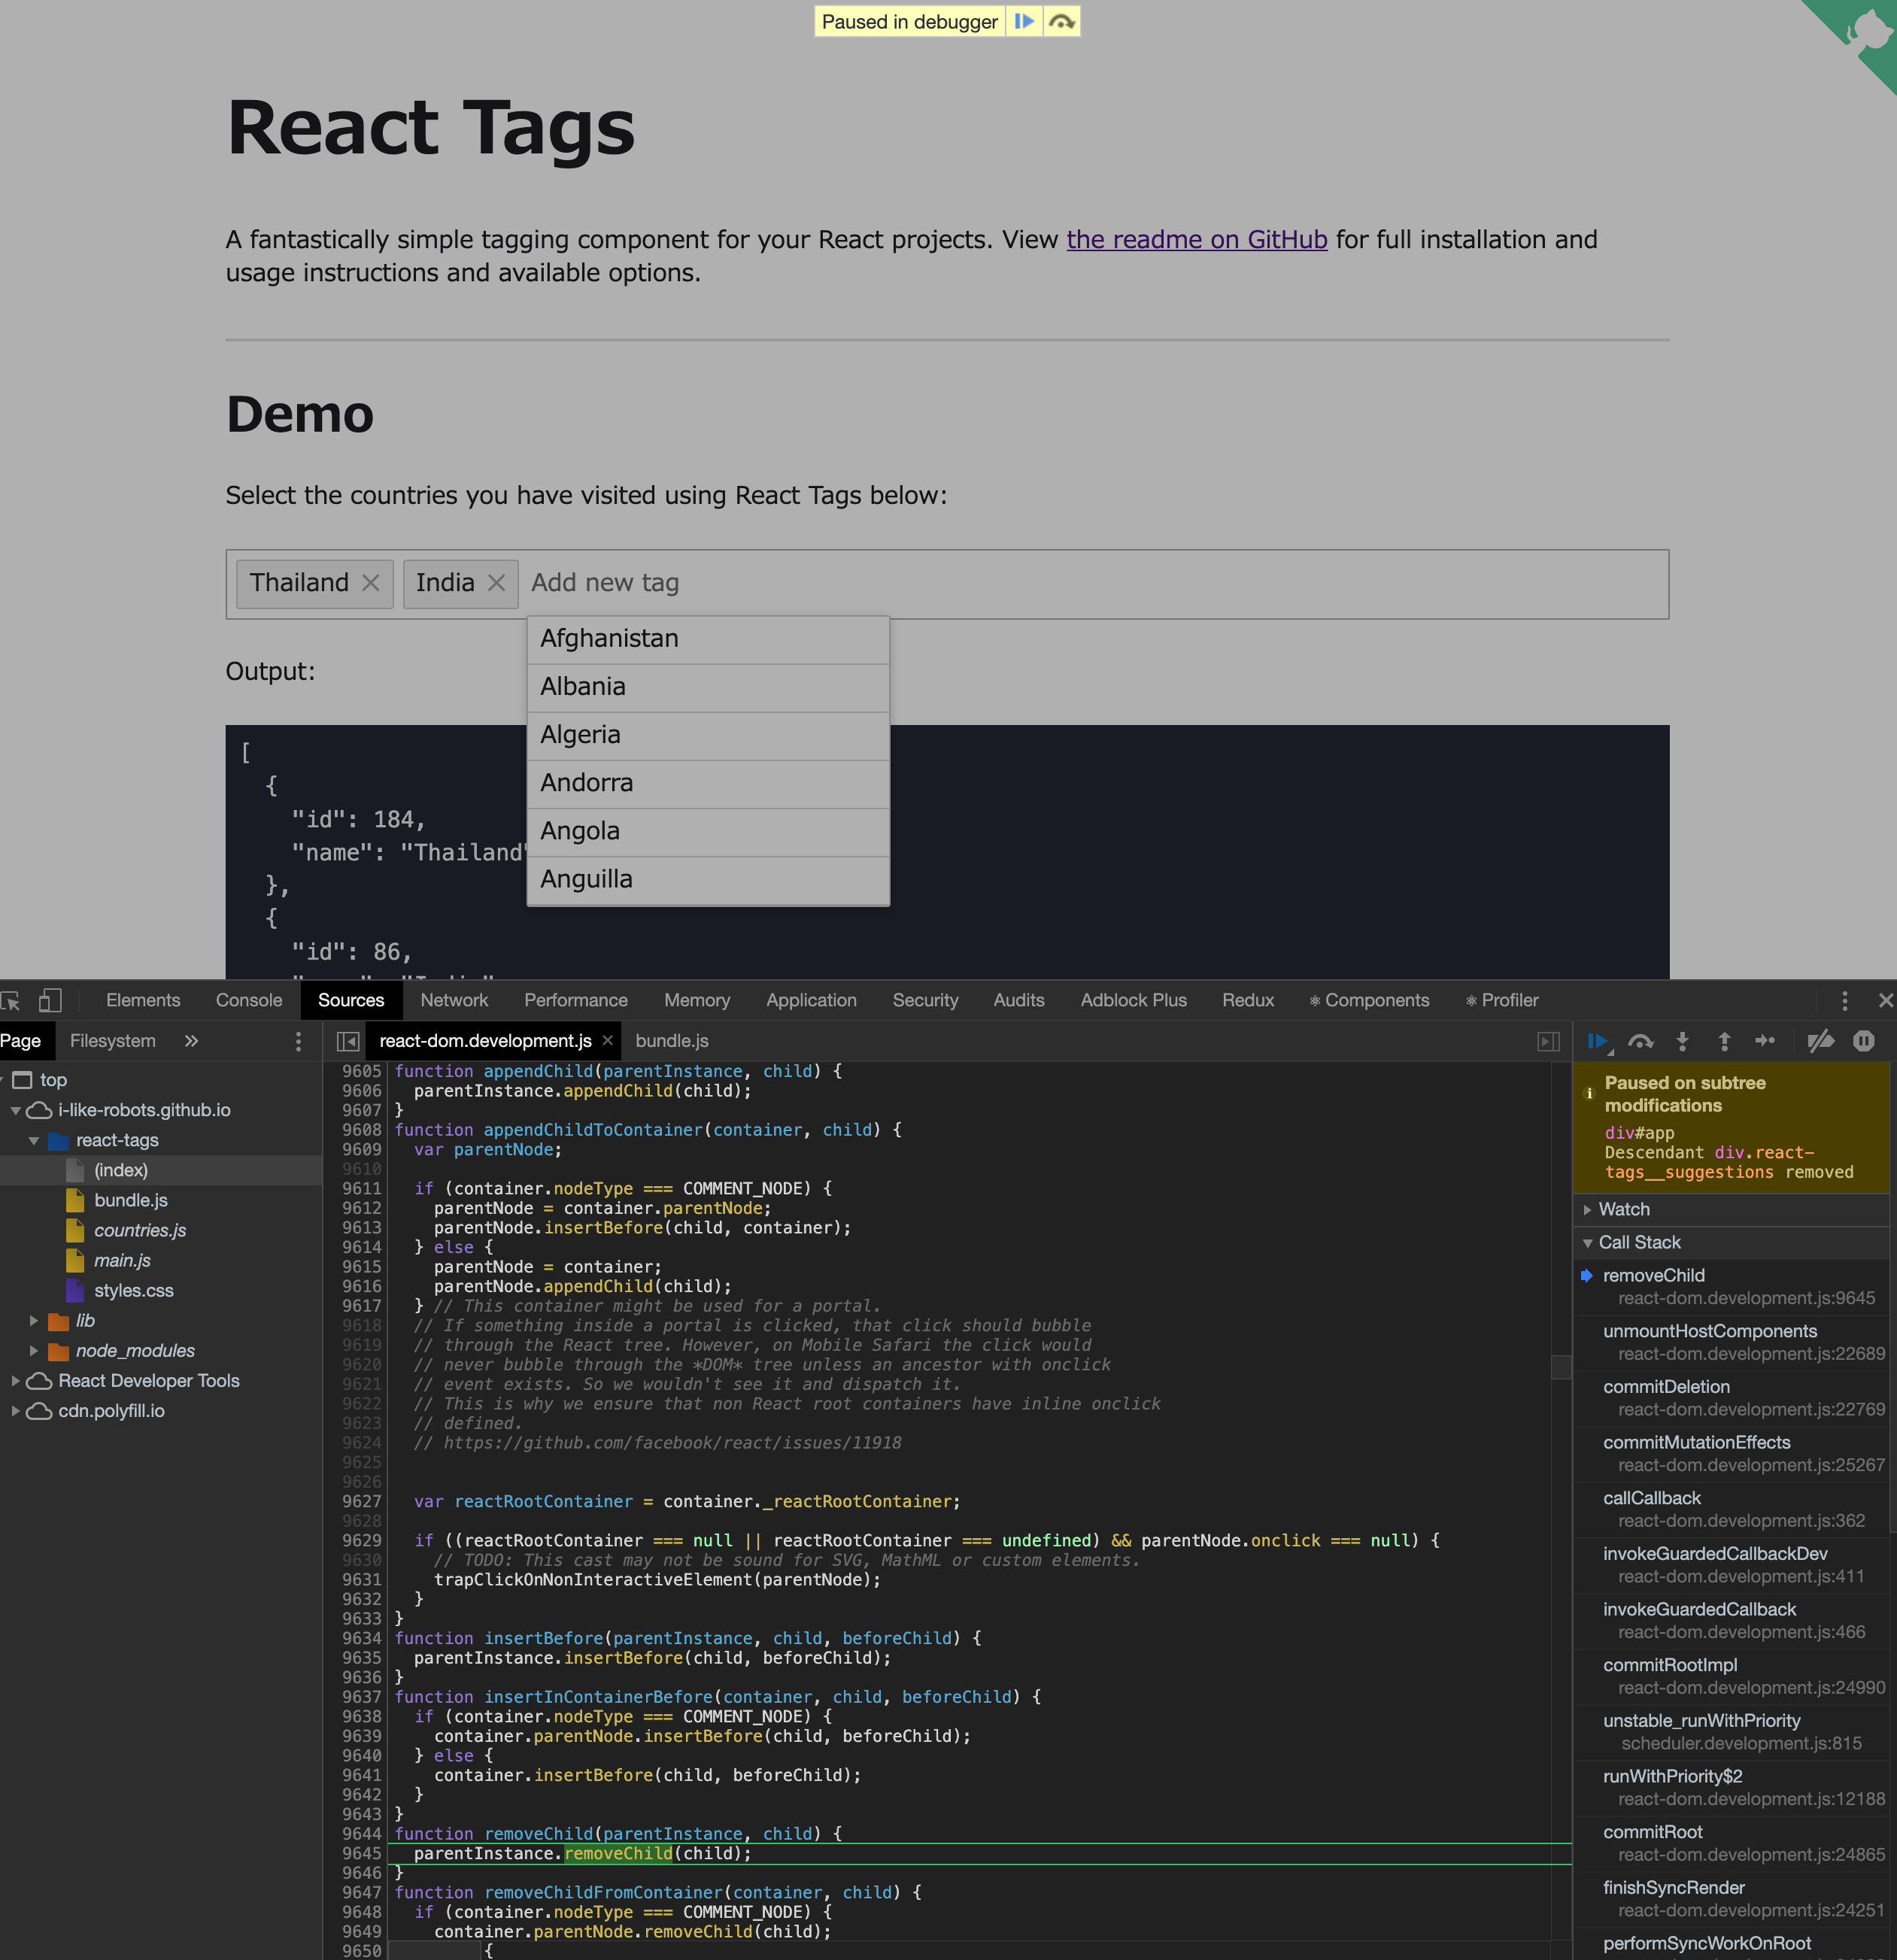Open the Audits tab
The height and width of the screenshot is (1960, 1897).
[1019, 1000]
